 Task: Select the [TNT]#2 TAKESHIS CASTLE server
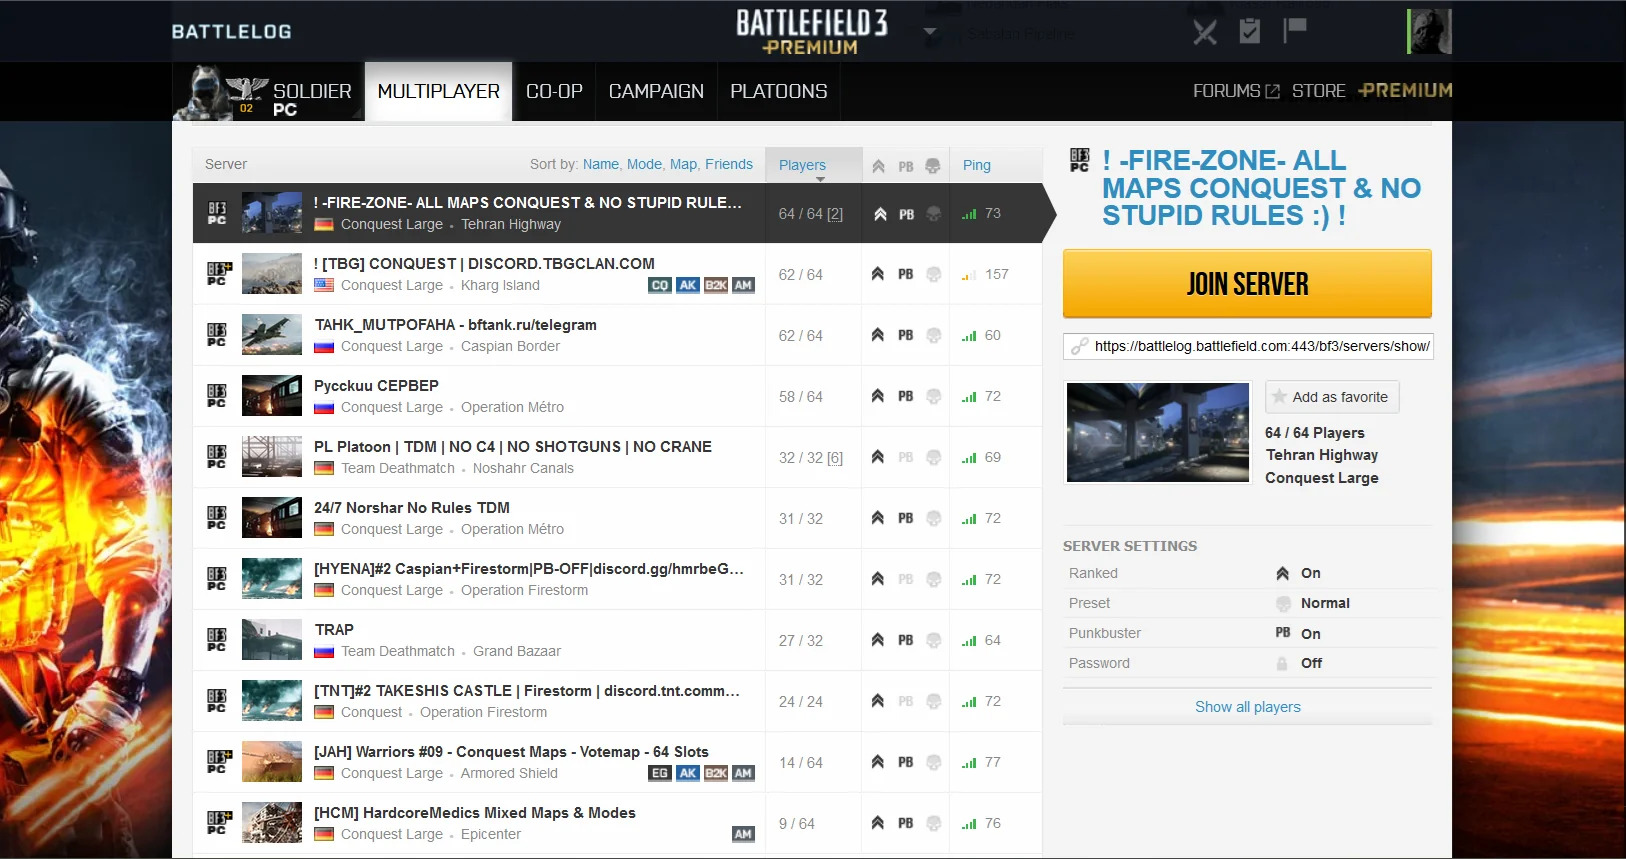(617, 701)
